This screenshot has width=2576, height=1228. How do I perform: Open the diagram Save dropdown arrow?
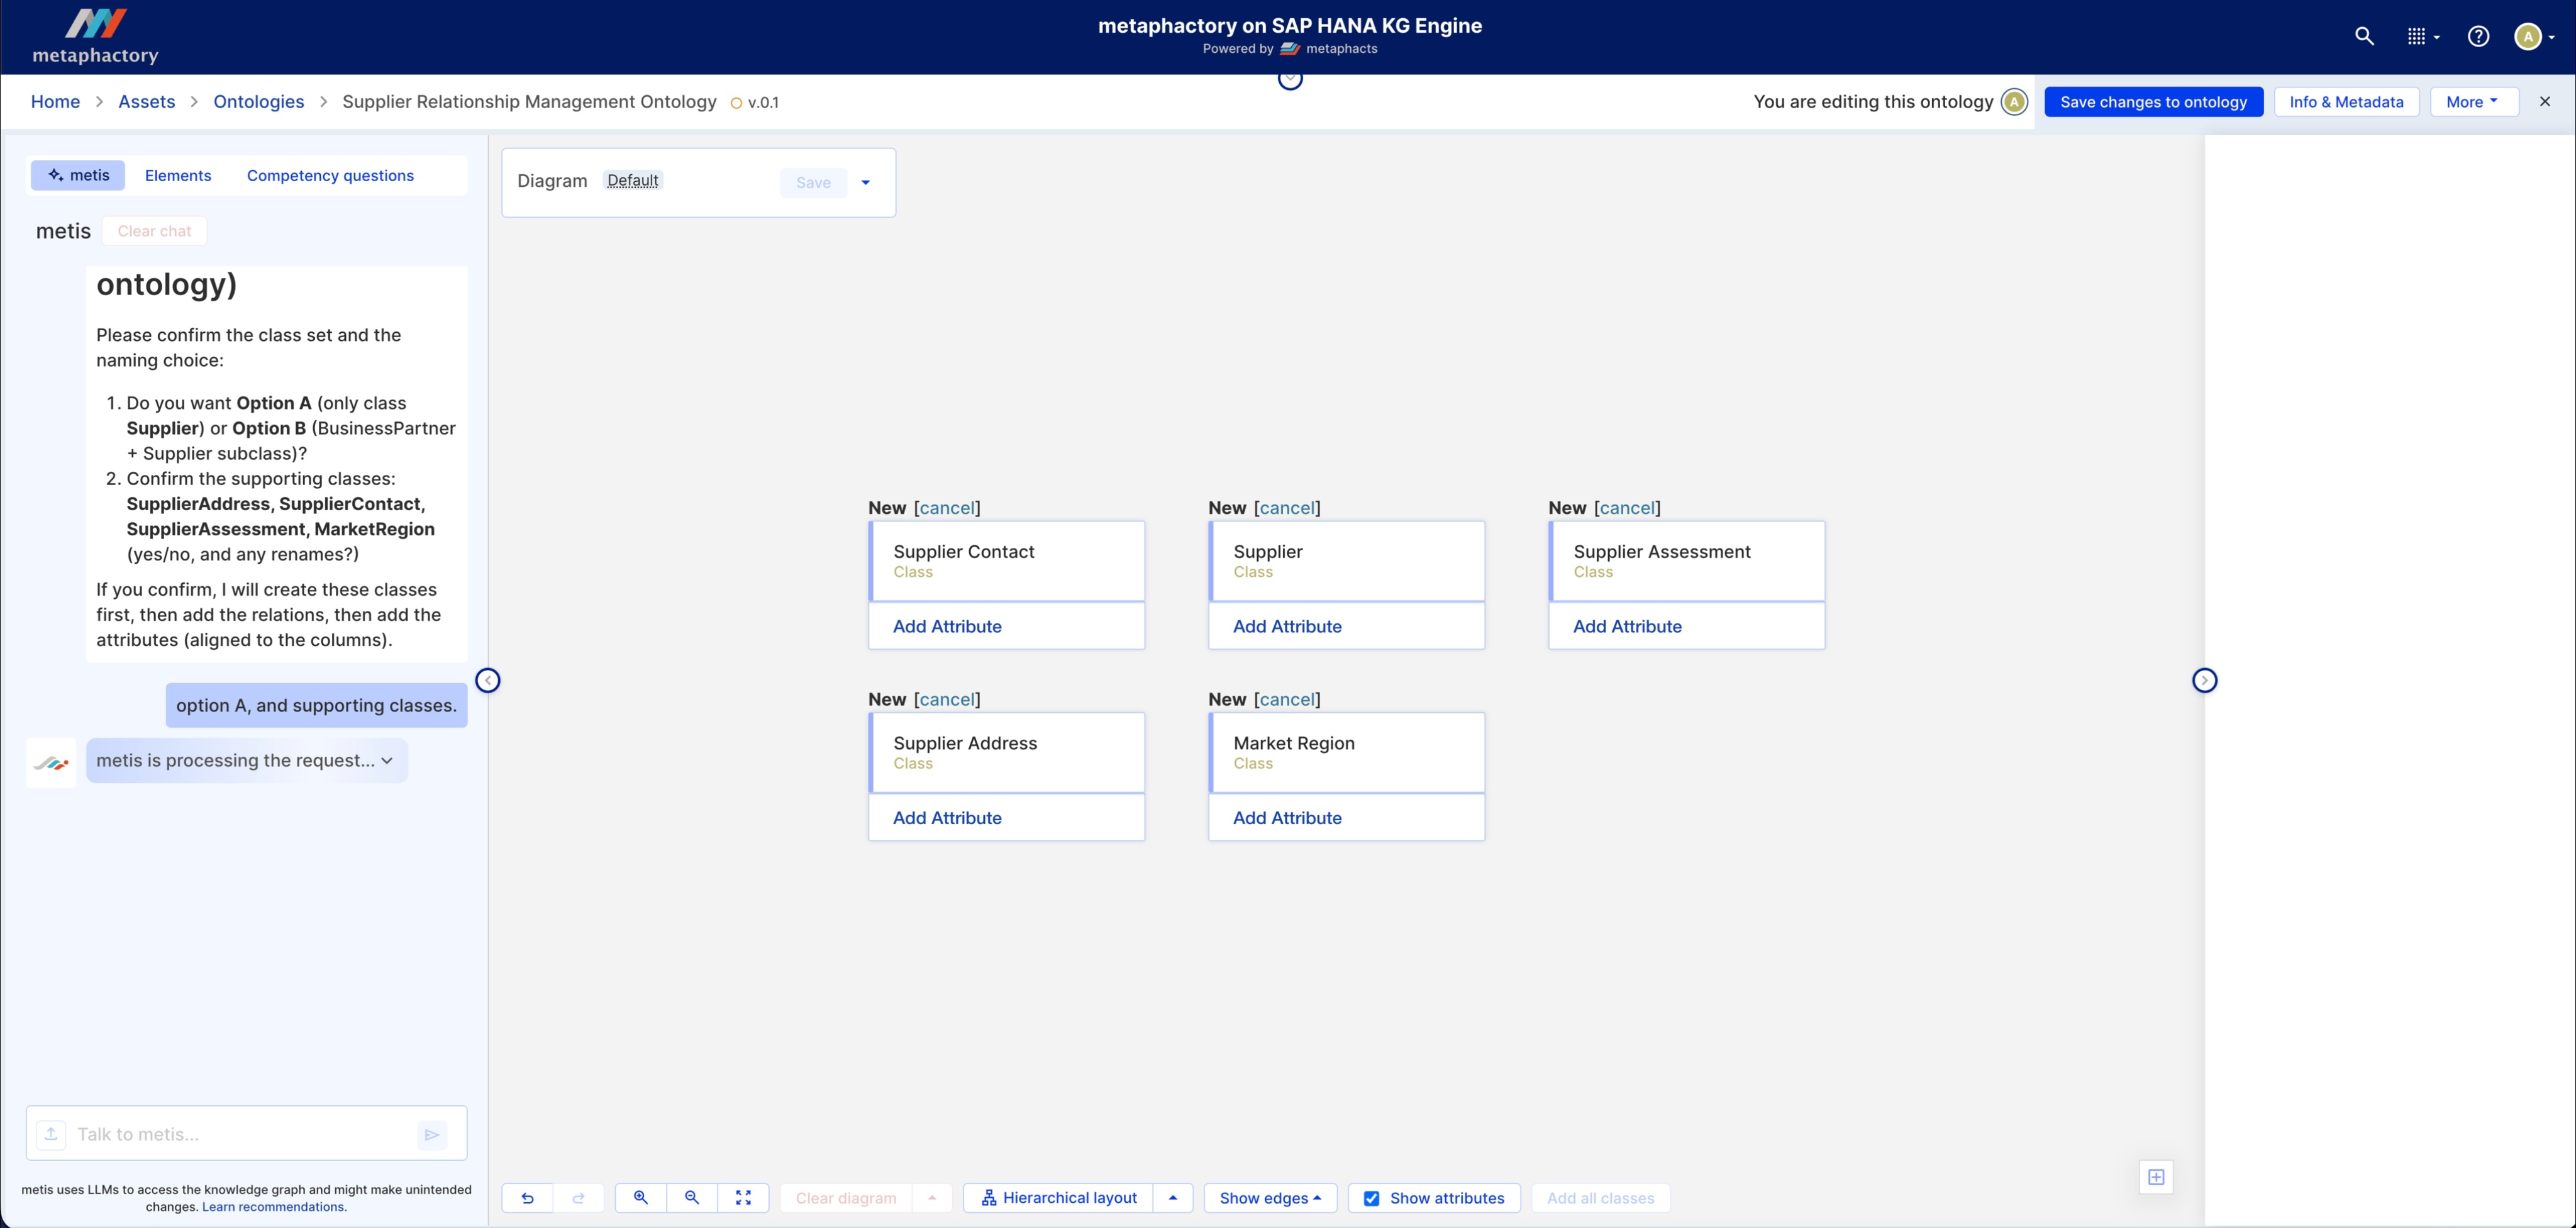(866, 182)
